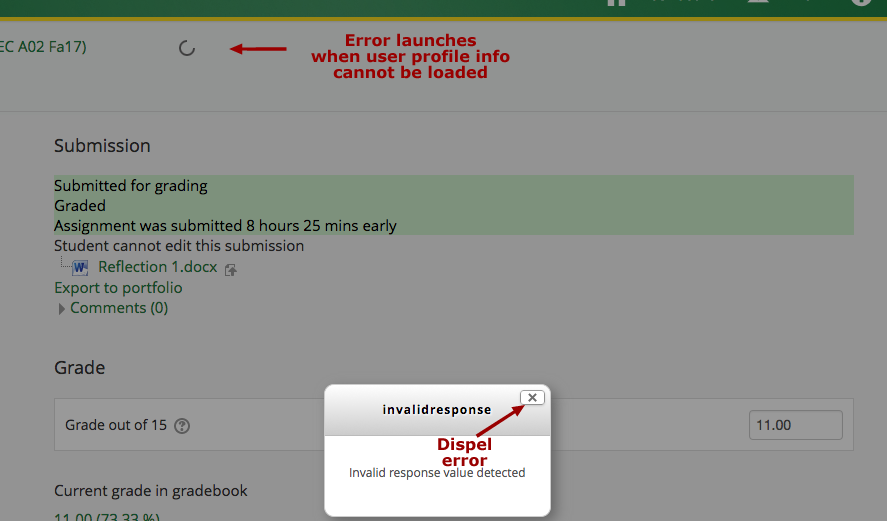
Task: Click the submitted 8 hours 25 mins early row
Action: pyautogui.click(x=225, y=225)
